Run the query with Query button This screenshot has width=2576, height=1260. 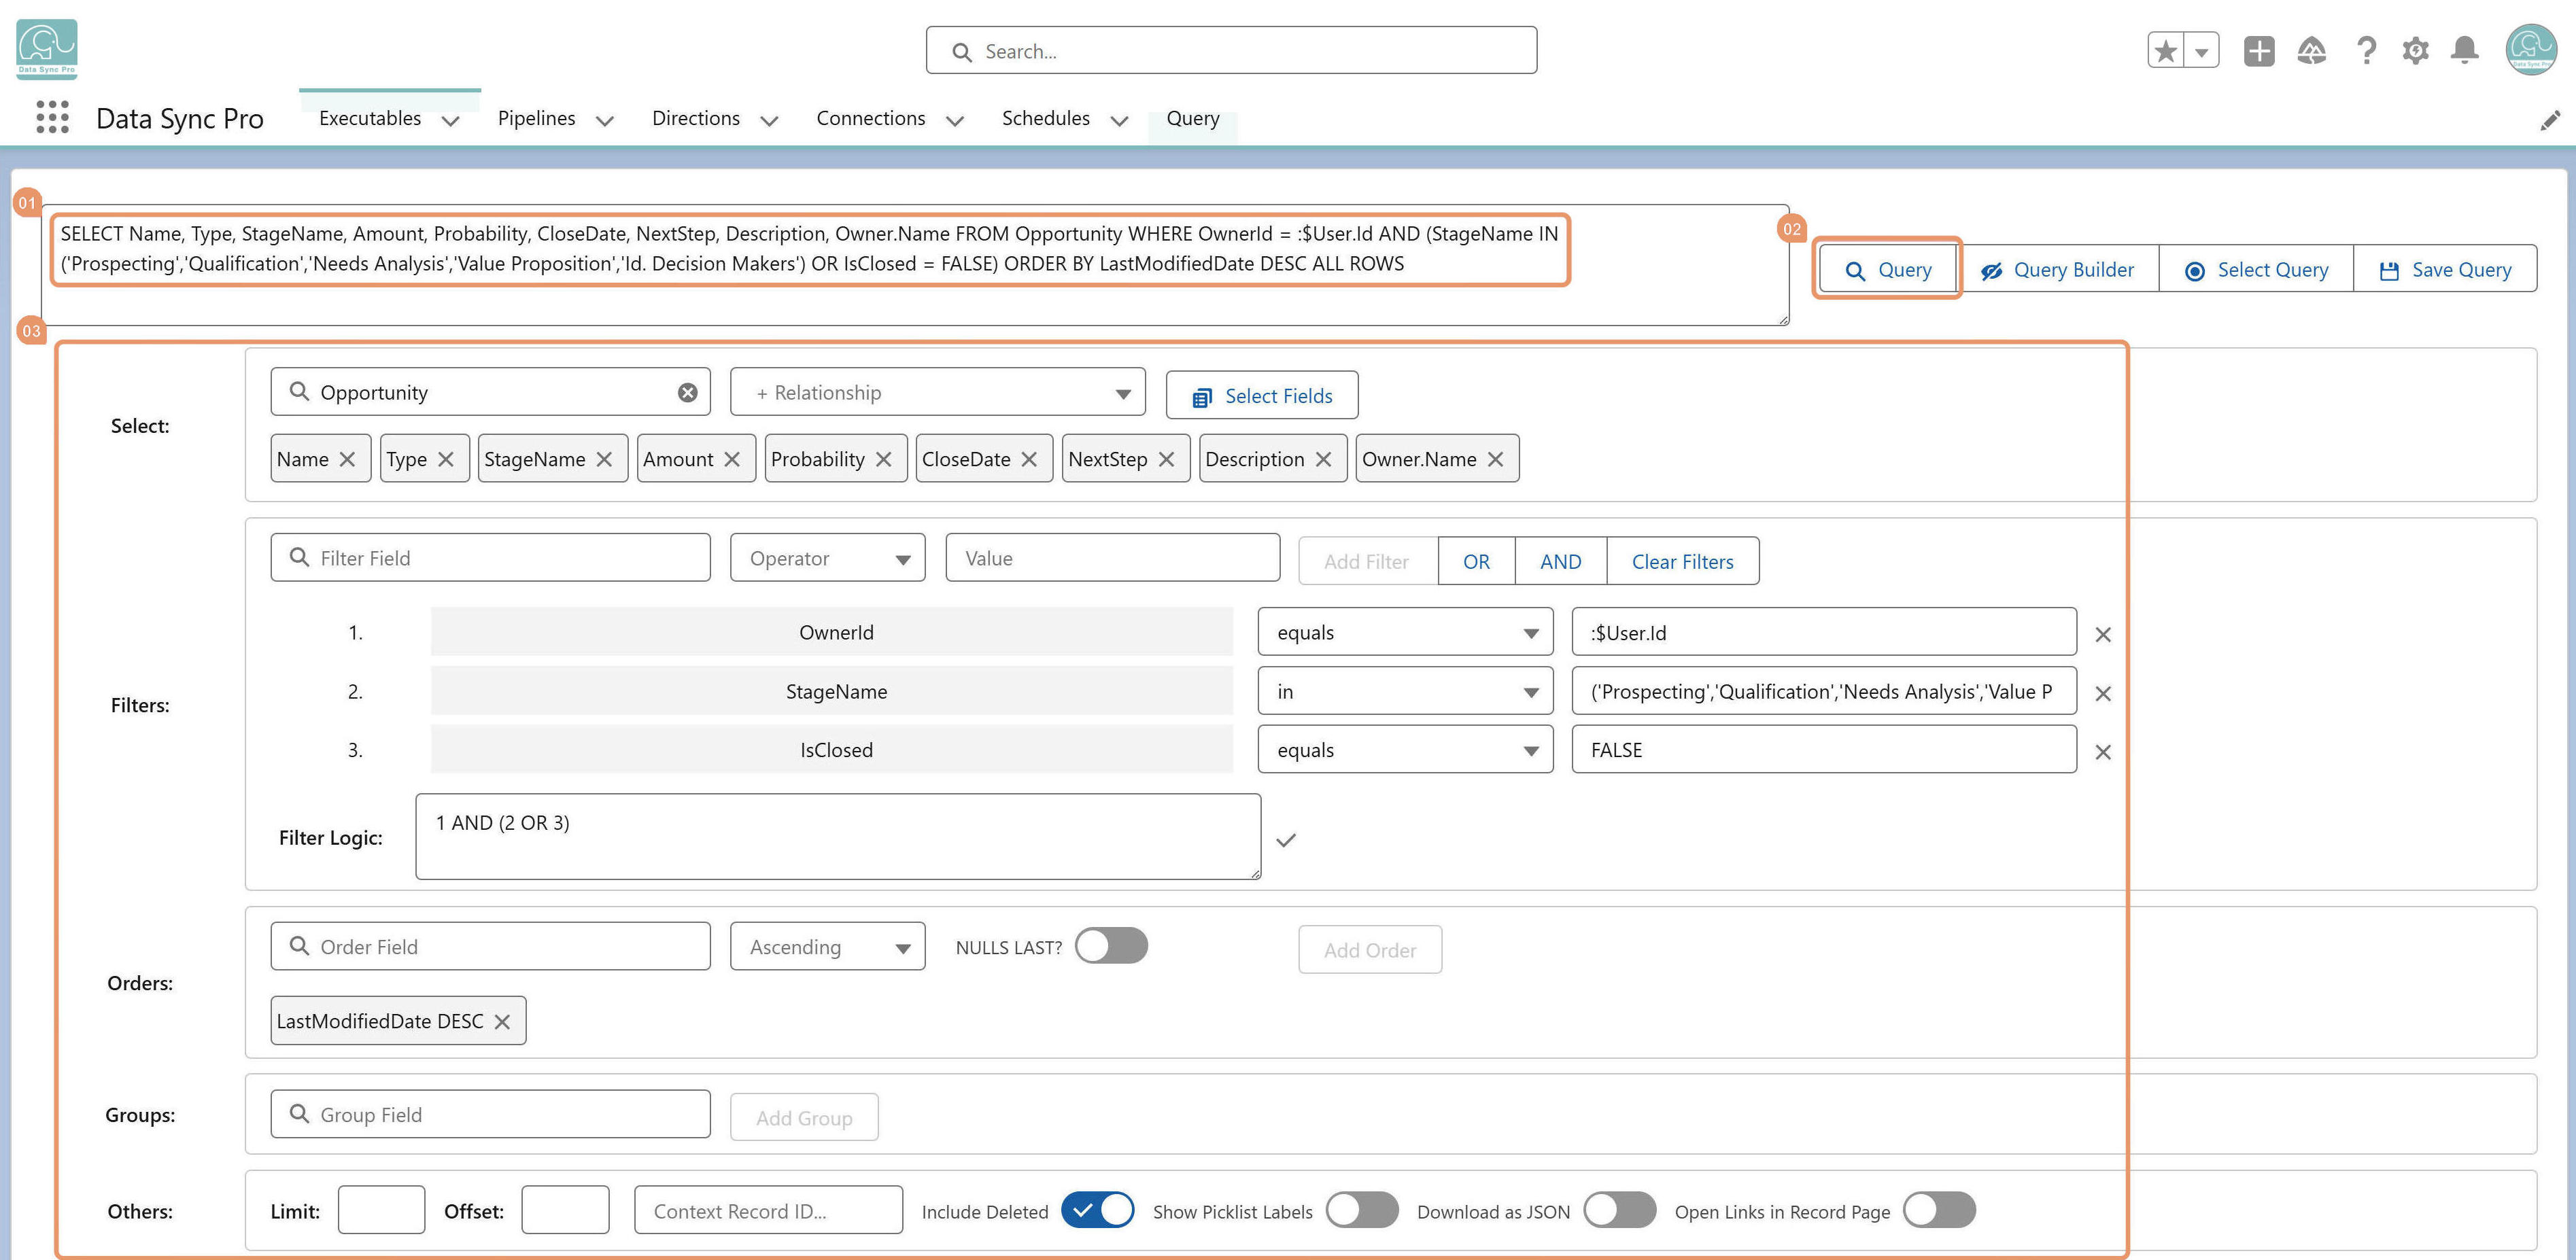click(x=1887, y=269)
